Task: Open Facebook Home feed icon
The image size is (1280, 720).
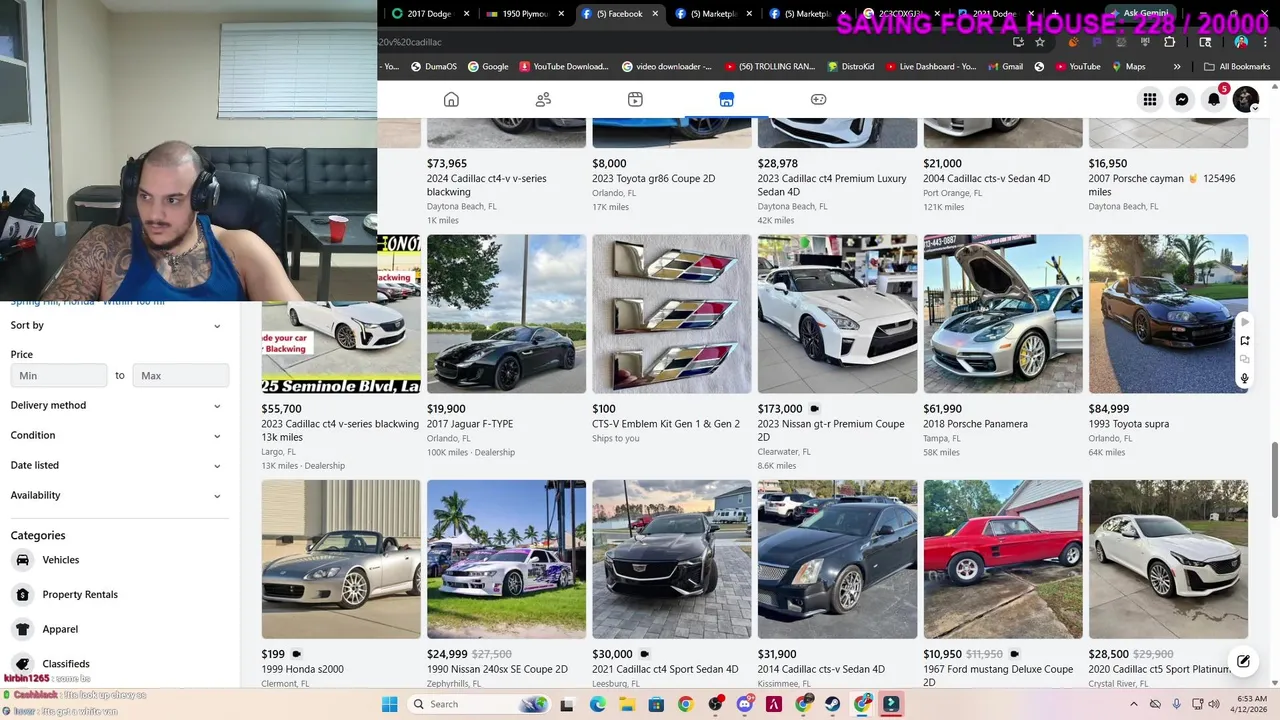Action: pos(451,99)
